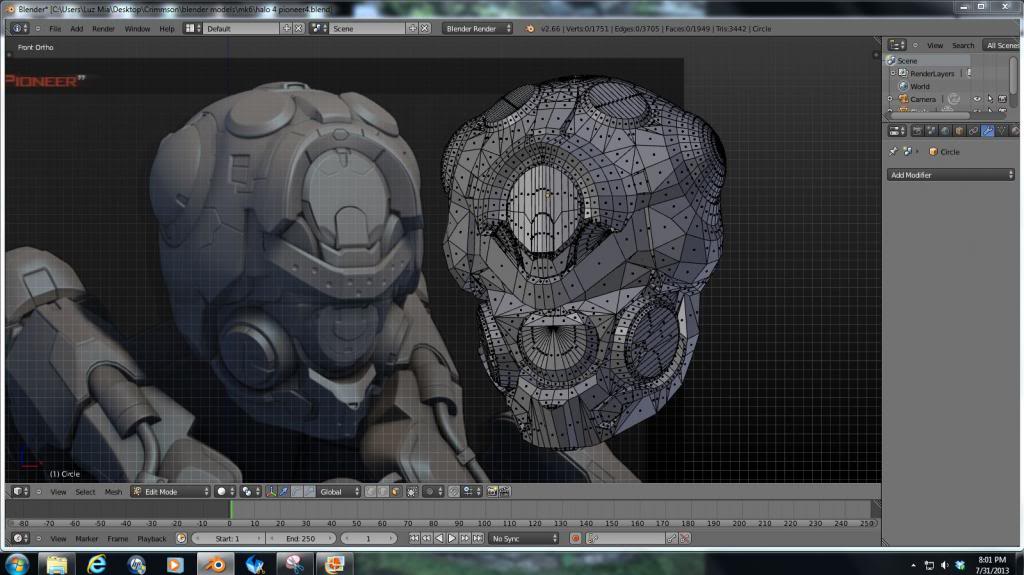1024x575 pixels.
Task: Toggle the Camera visibility eye icon
Action: click(x=977, y=99)
